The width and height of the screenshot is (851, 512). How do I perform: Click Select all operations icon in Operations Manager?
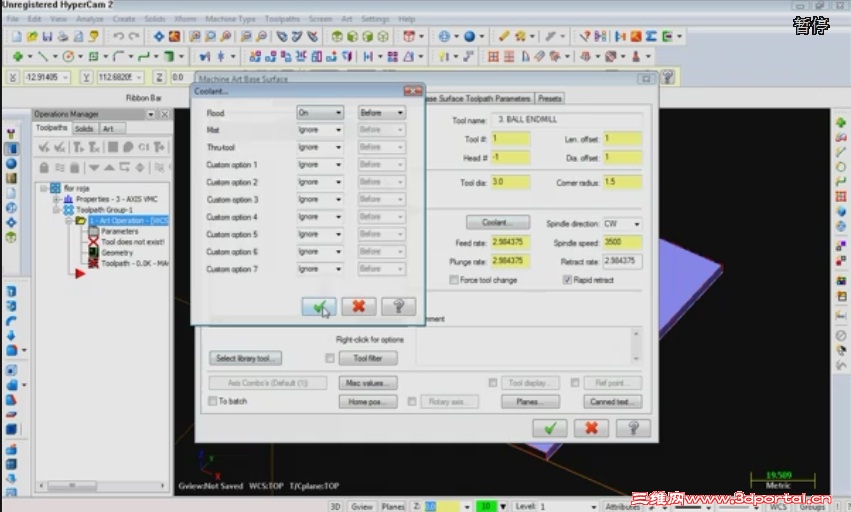click(44, 147)
